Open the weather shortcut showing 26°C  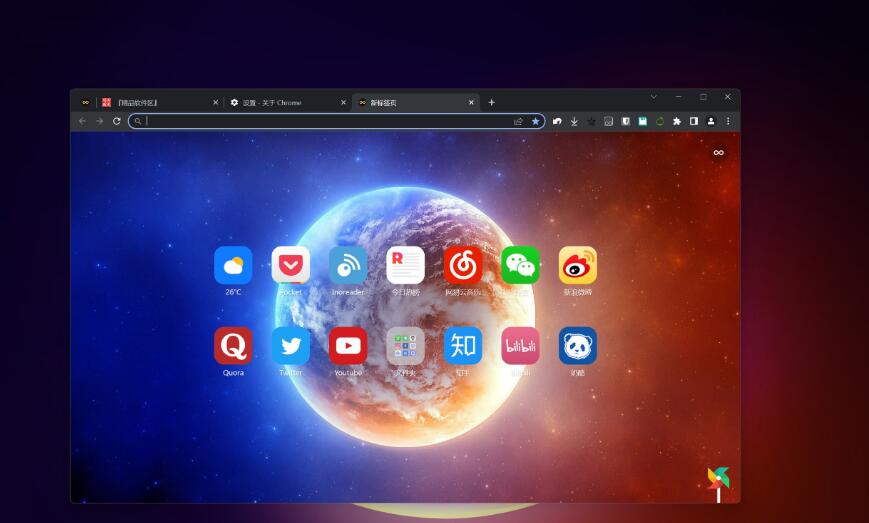point(233,265)
